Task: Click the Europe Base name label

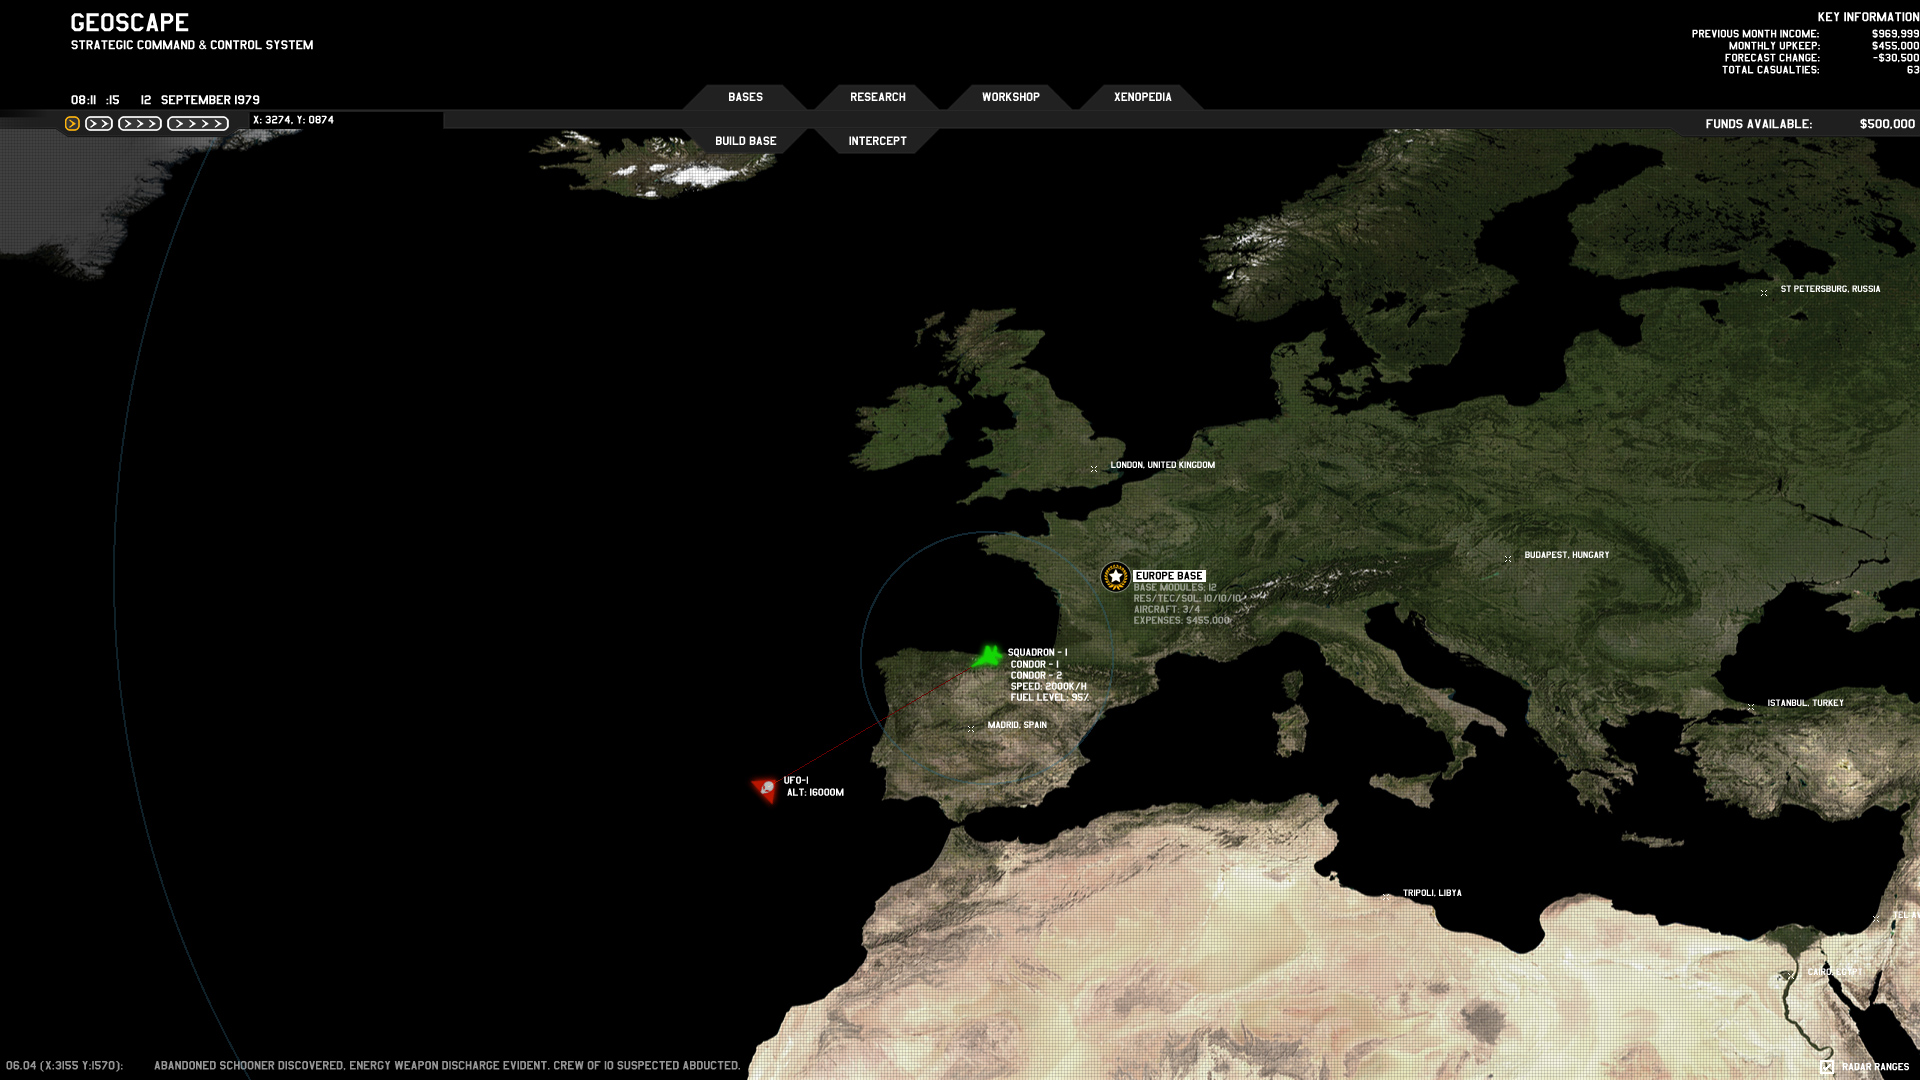Action: click(x=1169, y=576)
